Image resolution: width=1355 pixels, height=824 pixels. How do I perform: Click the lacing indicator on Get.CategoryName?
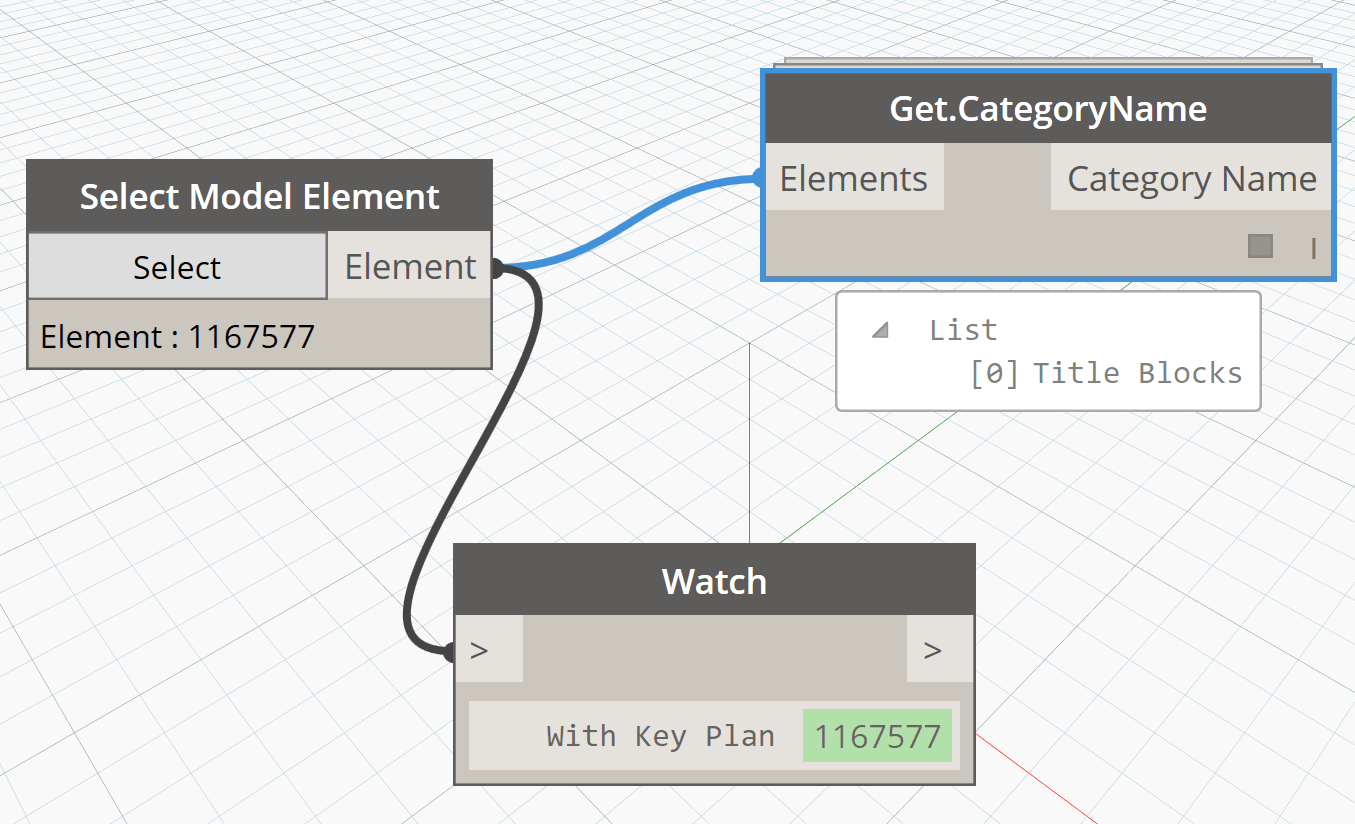pos(1313,248)
